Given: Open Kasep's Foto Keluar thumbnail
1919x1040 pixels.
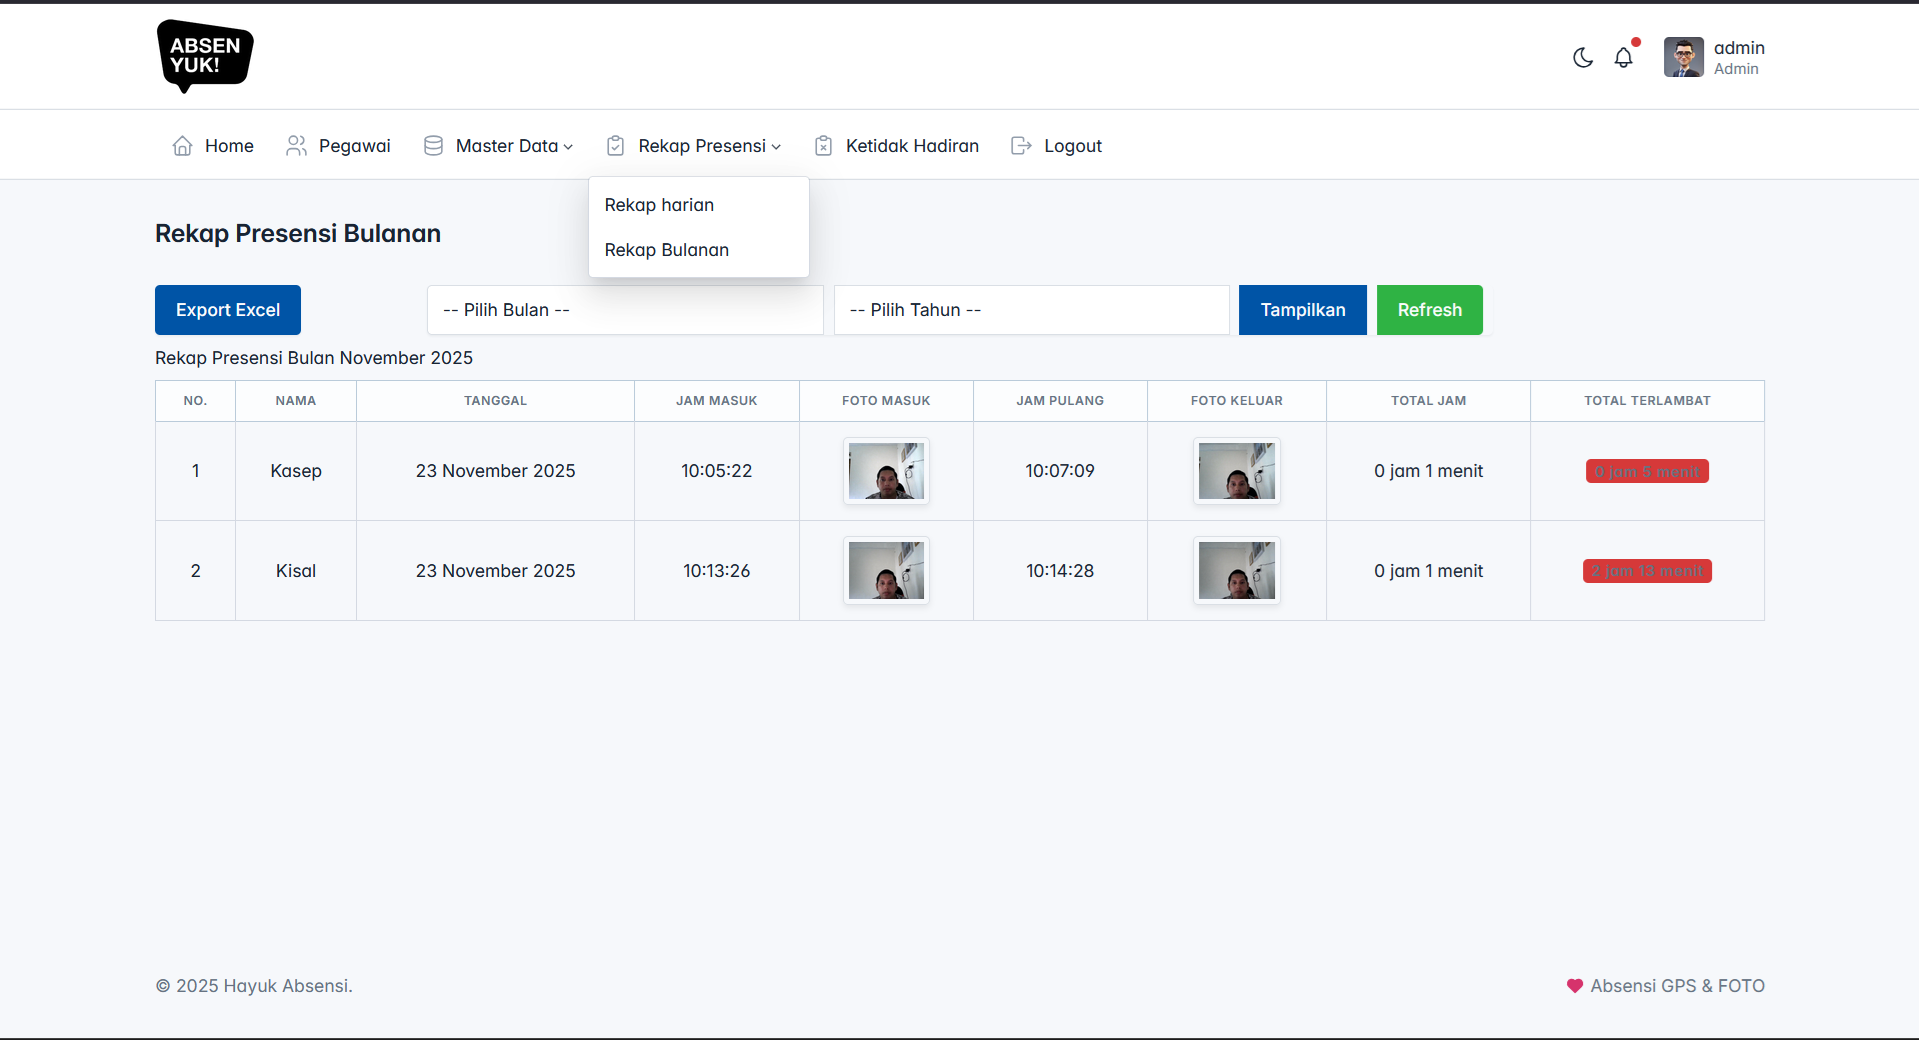Looking at the screenshot, I should tap(1237, 471).
